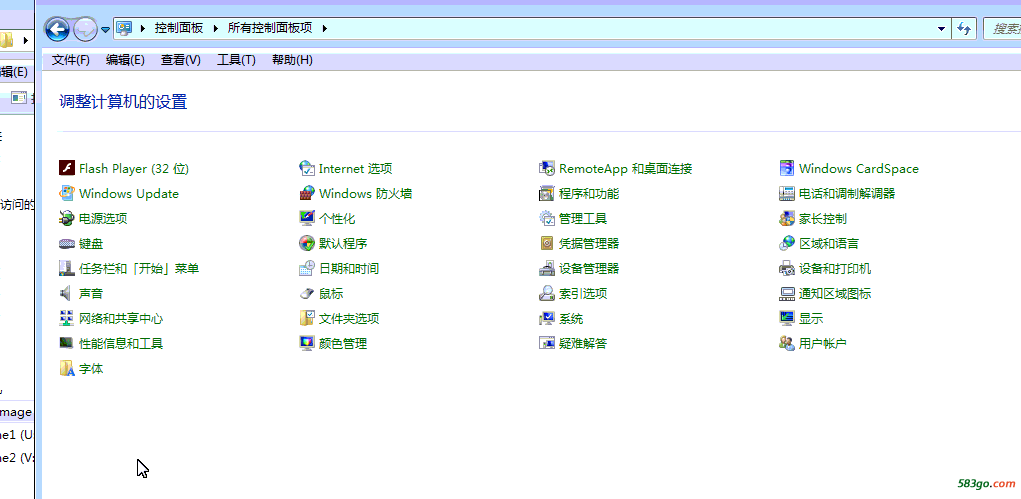The height and width of the screenshot is (499, 1021).
Task: Open the 字体 fonts folder icon
Action: (67, 369)
